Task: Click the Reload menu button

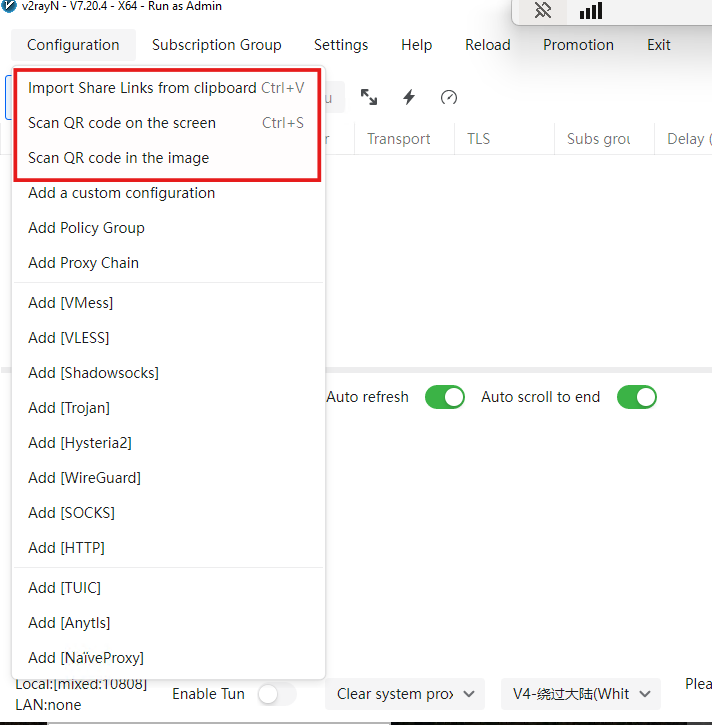Action: coord(487,45)
